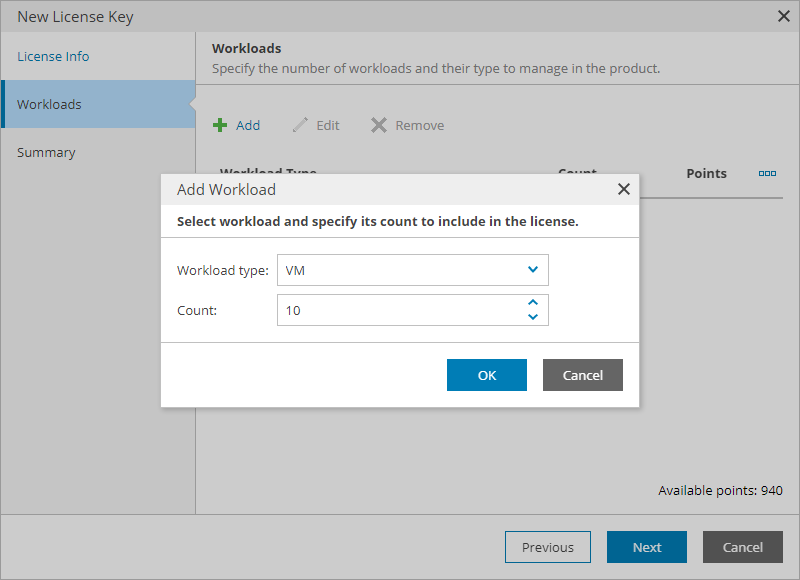Close the Add Workload dialog with its X
Image resolution: width=800 pixels, height=580 pixels.
coord(624,188)
